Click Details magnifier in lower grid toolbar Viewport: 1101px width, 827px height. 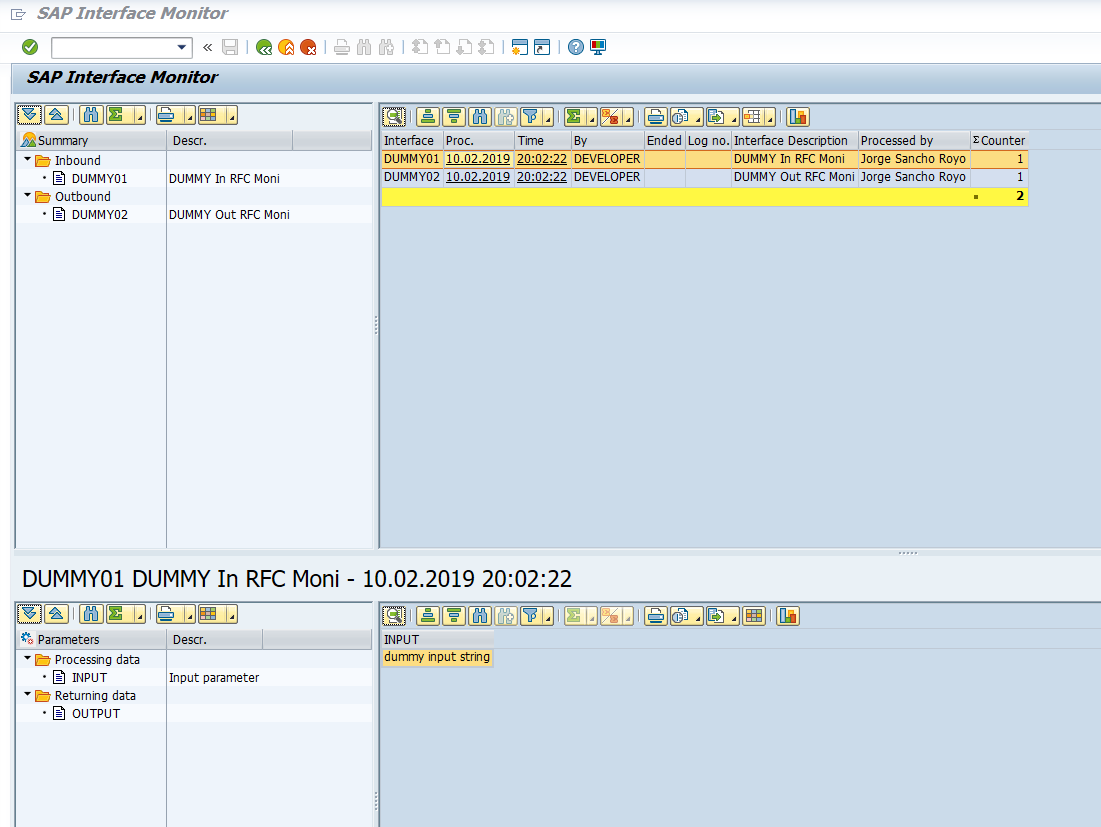coord(394,616)
